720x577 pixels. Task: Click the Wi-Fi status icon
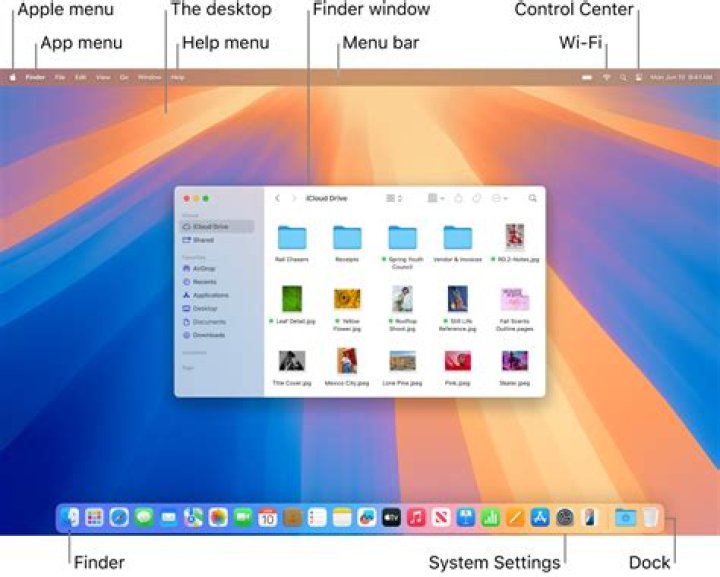click(607, 78)
